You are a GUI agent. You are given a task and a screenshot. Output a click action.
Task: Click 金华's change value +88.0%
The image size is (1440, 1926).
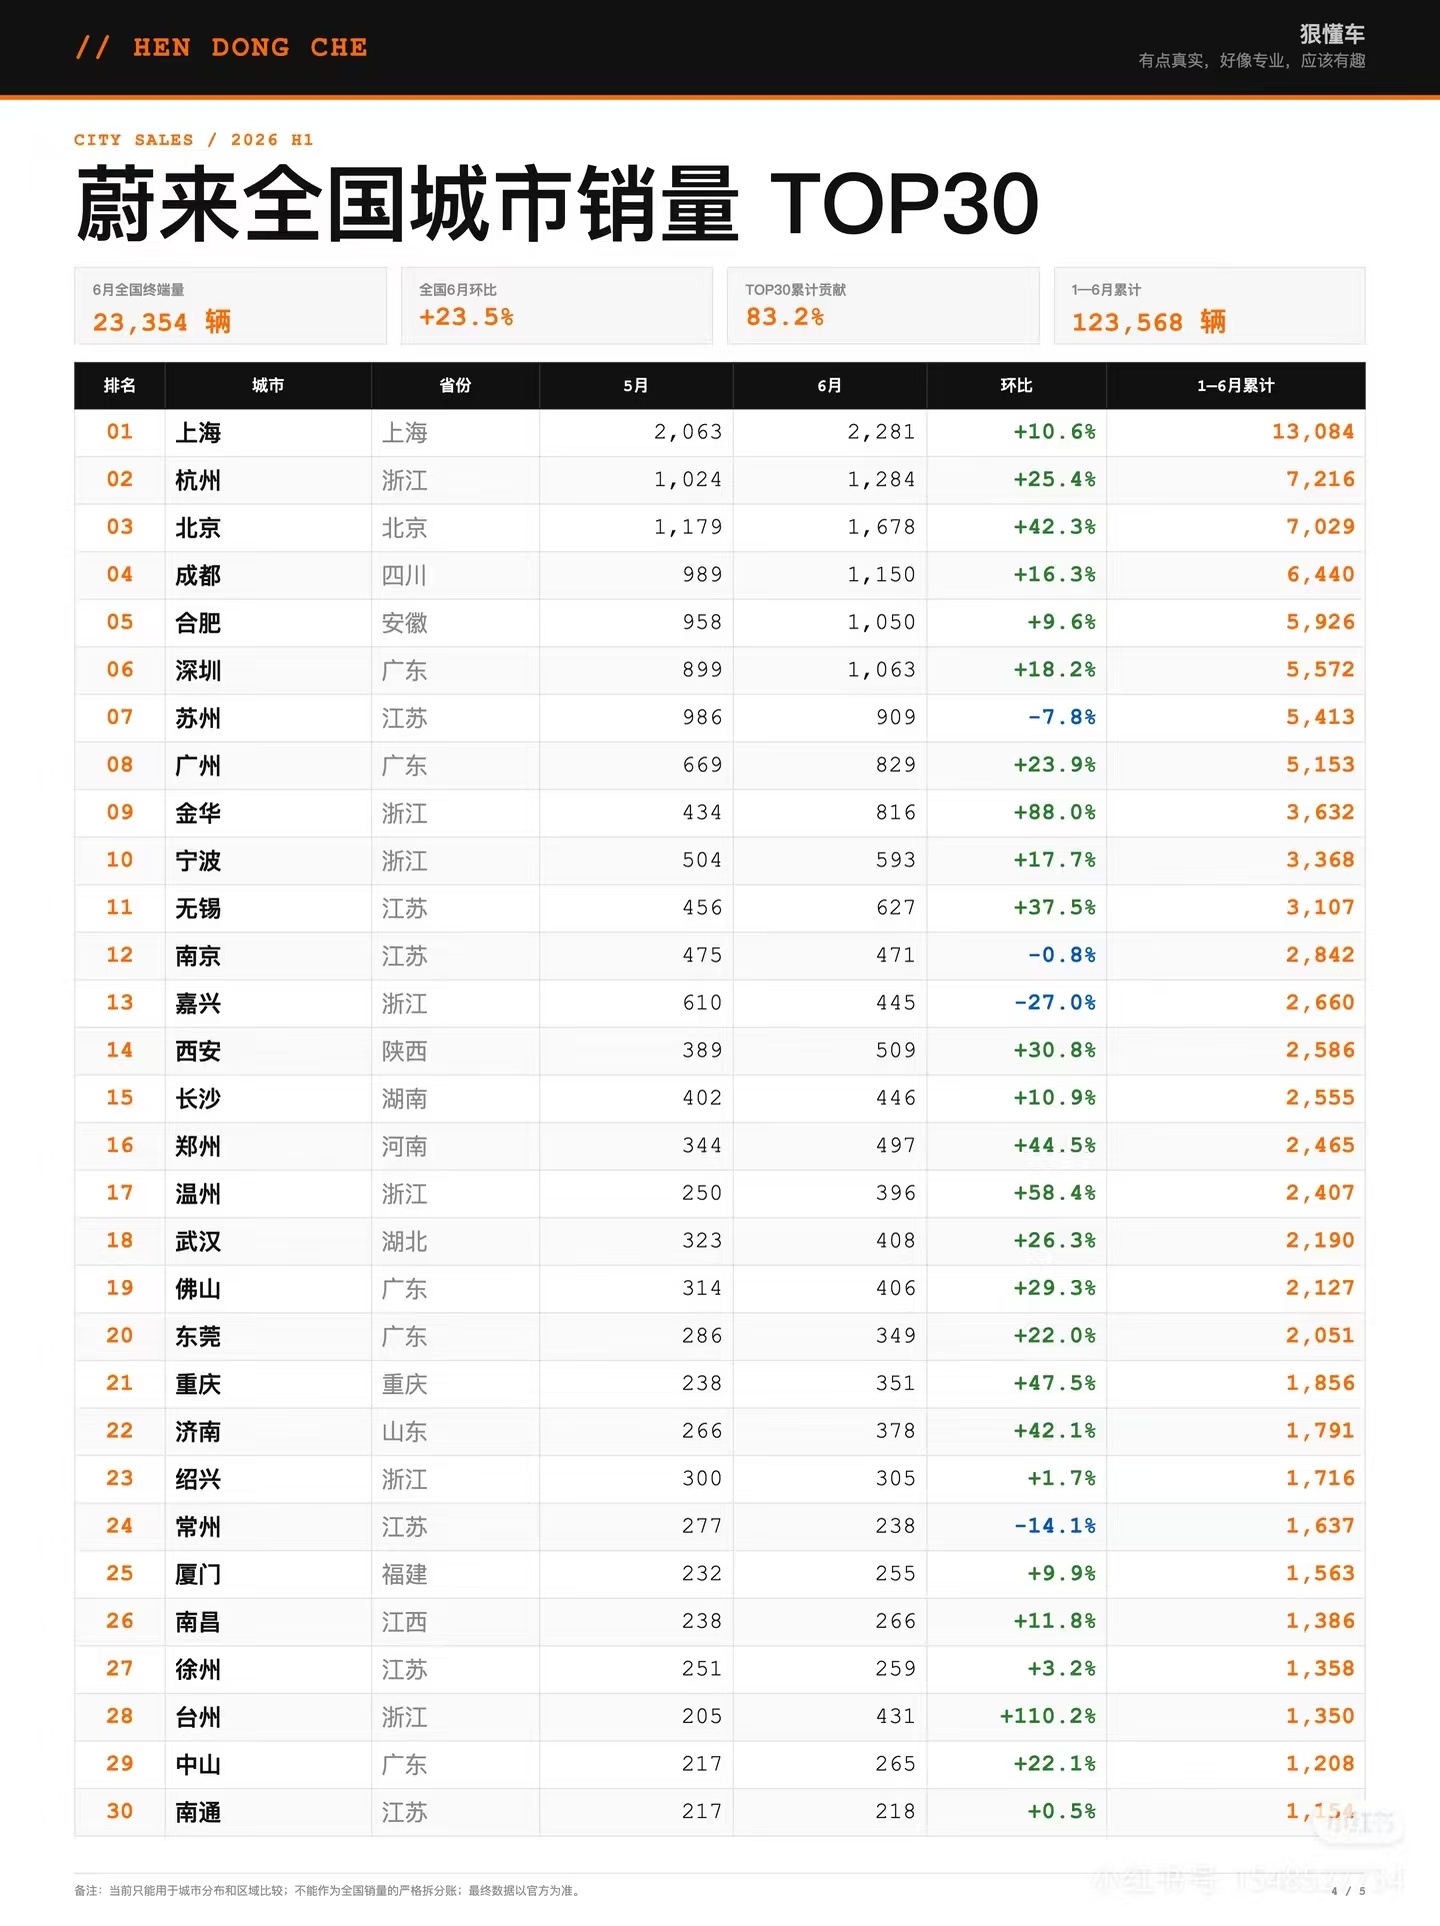[1054, 812]
